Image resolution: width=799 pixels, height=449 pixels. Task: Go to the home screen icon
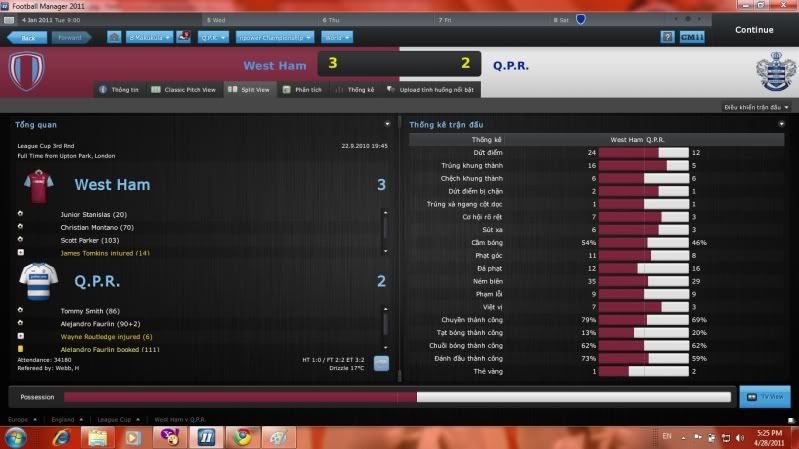point(114,37)
